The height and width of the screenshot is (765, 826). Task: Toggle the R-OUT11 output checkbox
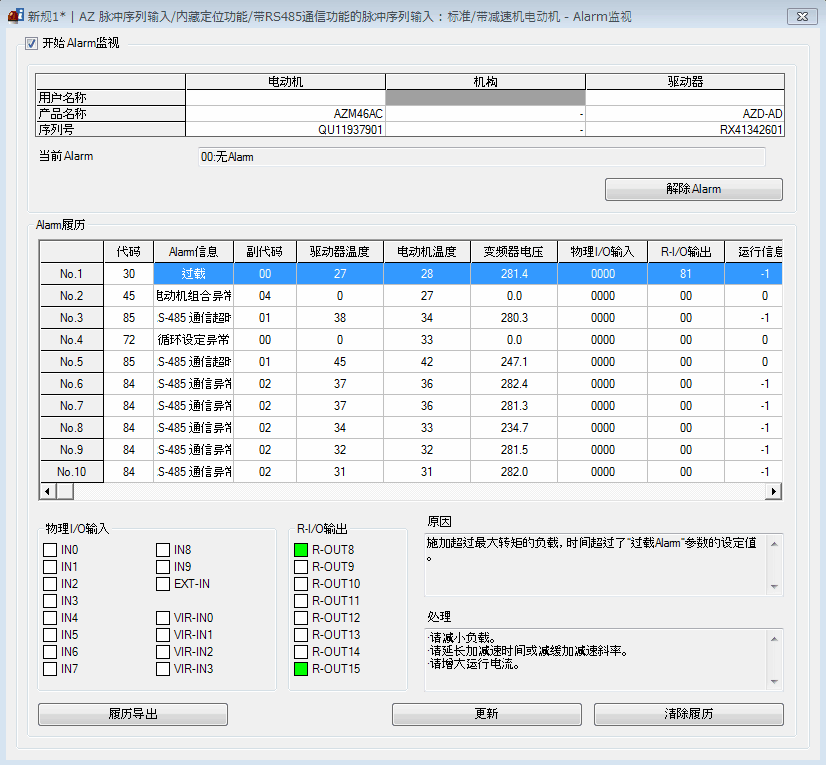click(x=301, y=601)
